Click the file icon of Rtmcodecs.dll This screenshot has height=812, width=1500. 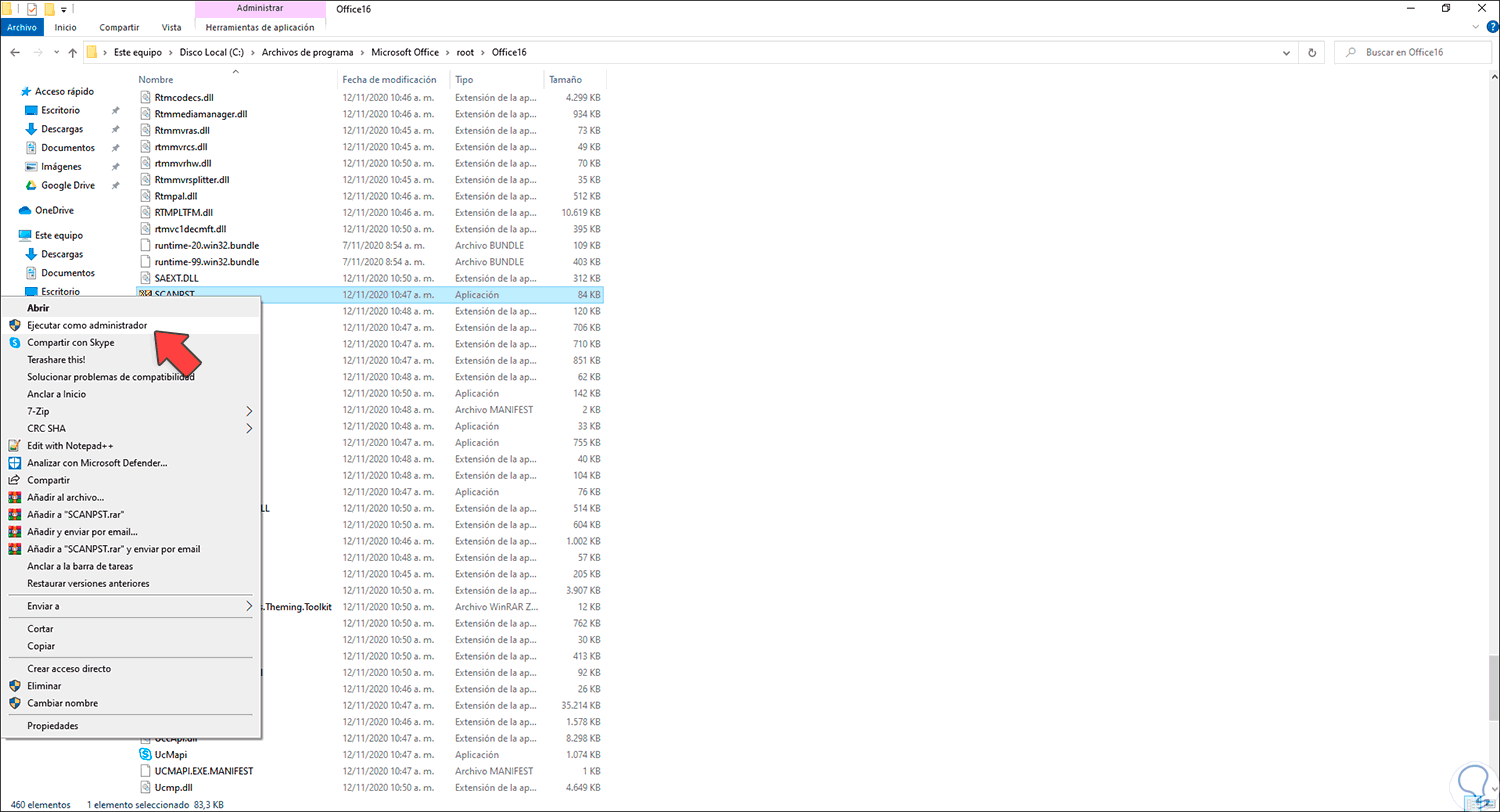click(x=146, y=98)
